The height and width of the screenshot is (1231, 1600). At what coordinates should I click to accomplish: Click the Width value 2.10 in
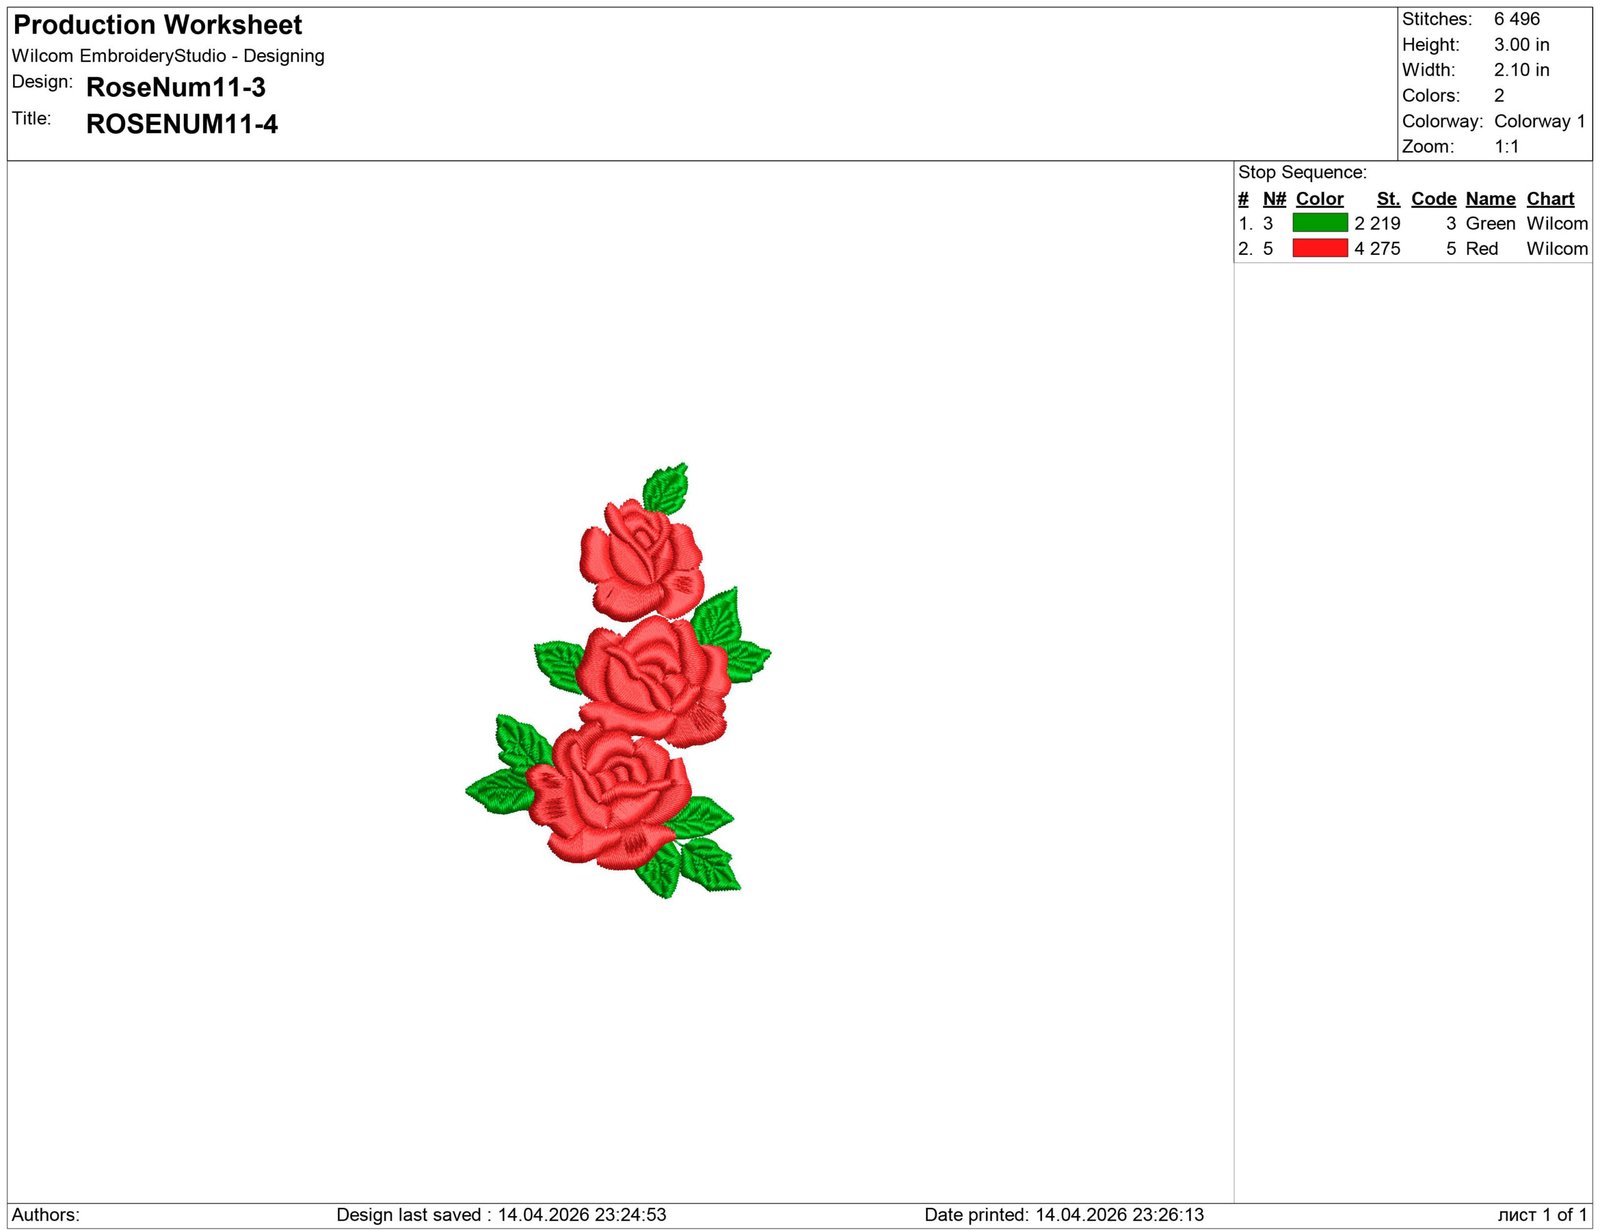pyautogui.click(x=1519, y=69)
